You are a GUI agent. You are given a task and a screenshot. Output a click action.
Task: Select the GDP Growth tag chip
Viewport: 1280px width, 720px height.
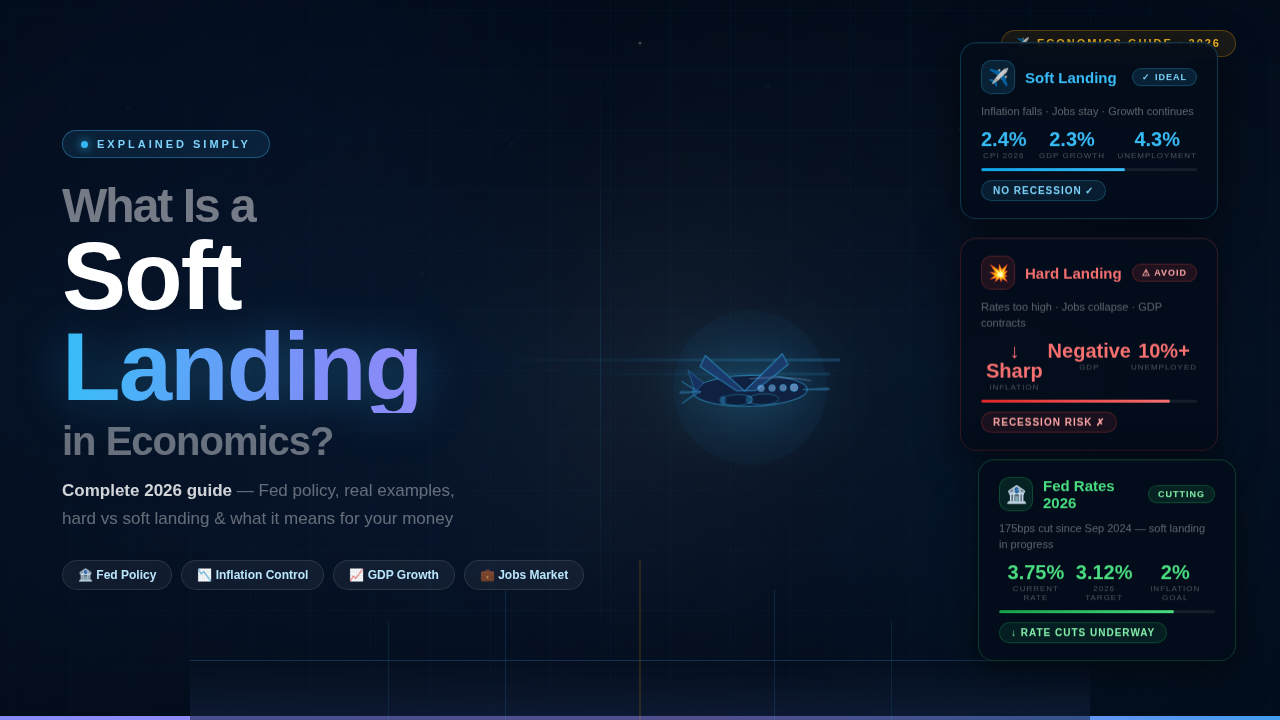394,575
